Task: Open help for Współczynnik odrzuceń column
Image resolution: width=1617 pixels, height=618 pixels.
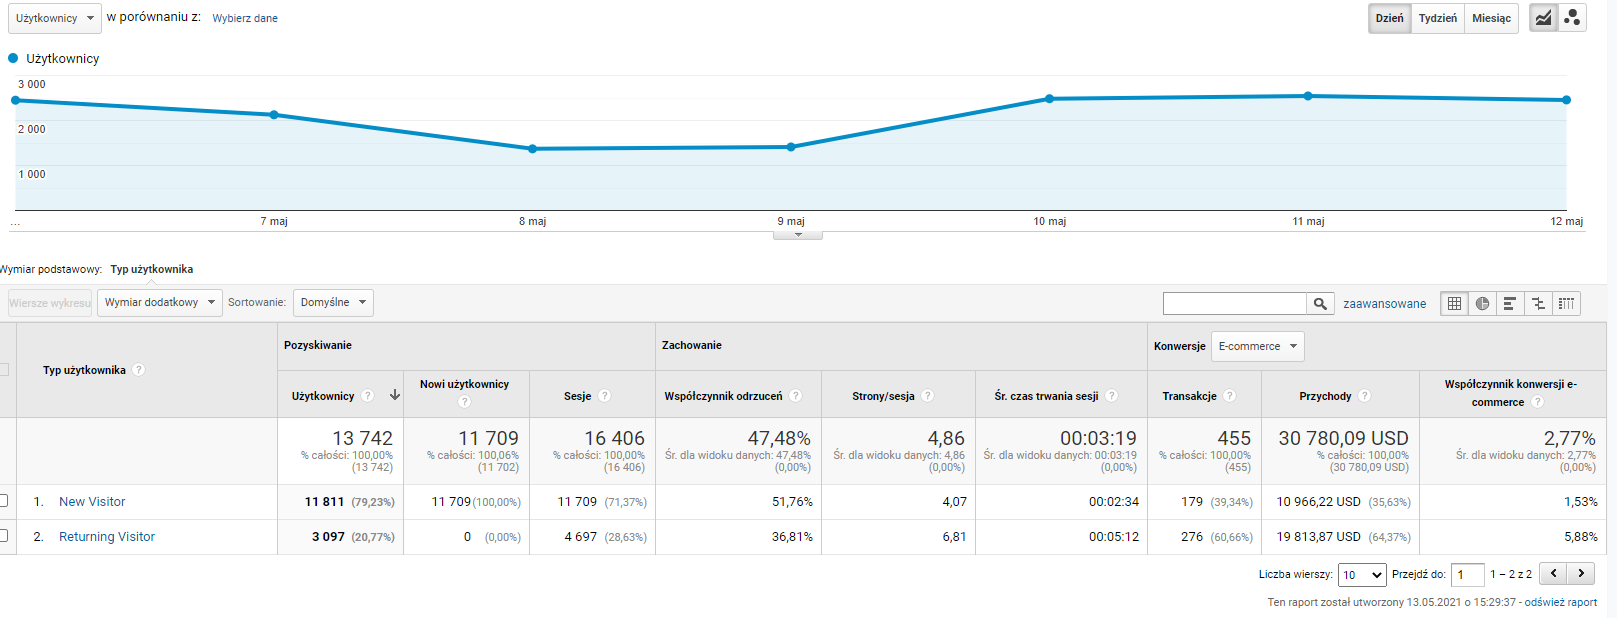Action: (796, 396)
